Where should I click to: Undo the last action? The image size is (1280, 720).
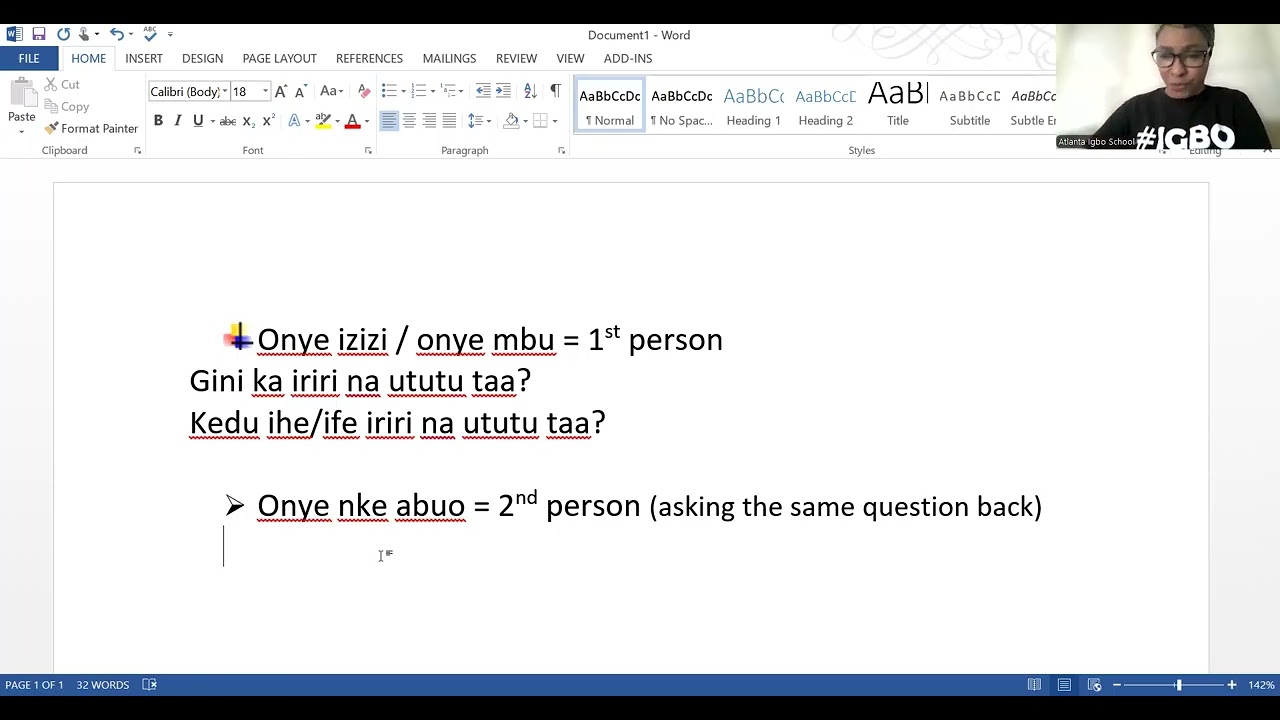pos(116,34)
